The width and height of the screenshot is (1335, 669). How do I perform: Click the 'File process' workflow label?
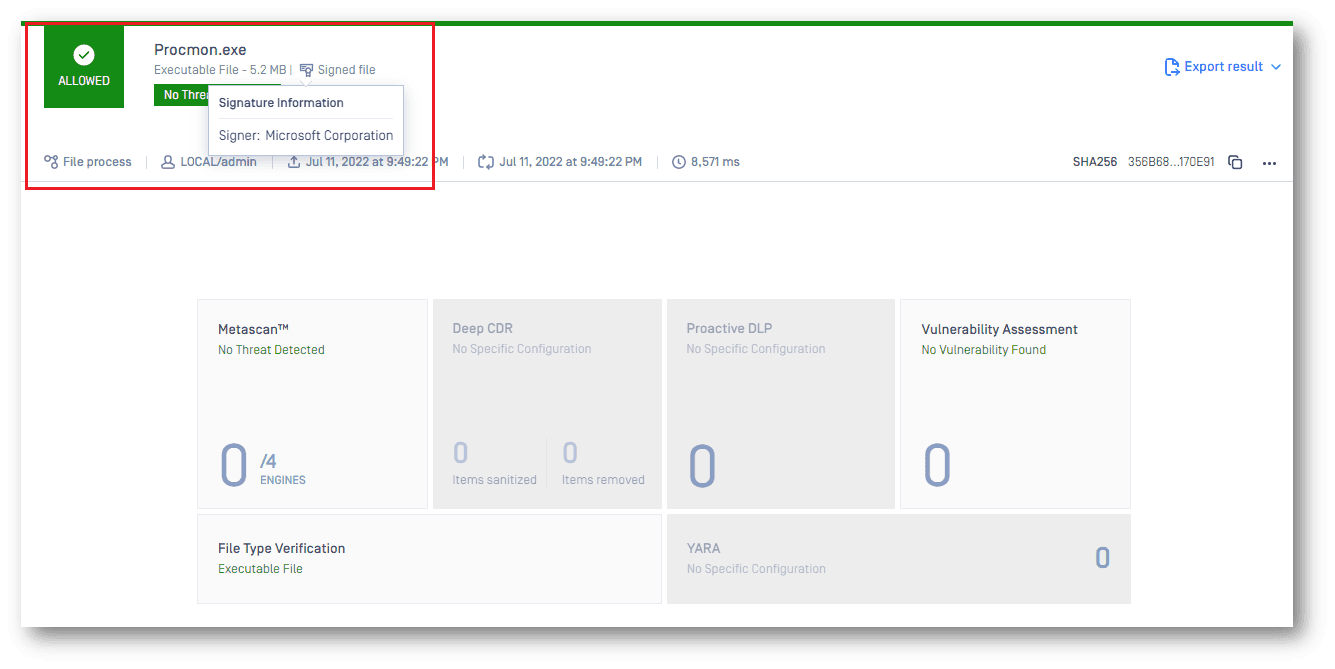pos(97,161)
